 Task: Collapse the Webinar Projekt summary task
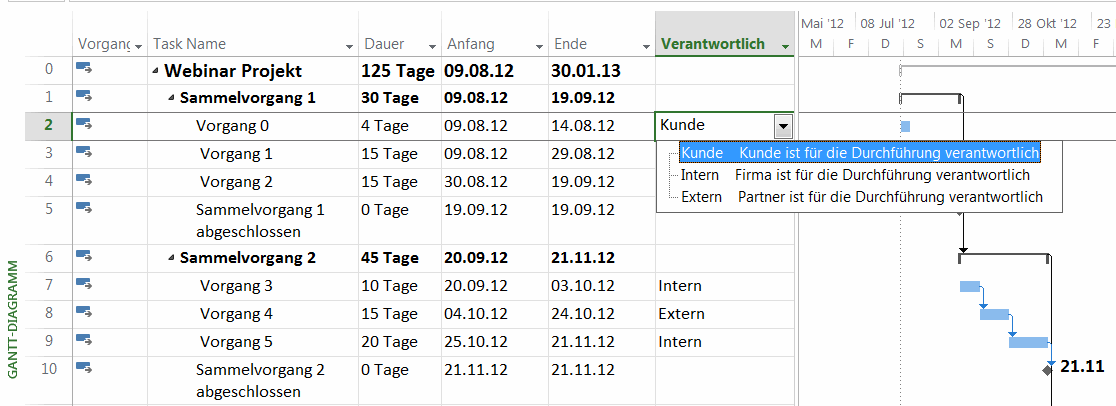[156, 71]
